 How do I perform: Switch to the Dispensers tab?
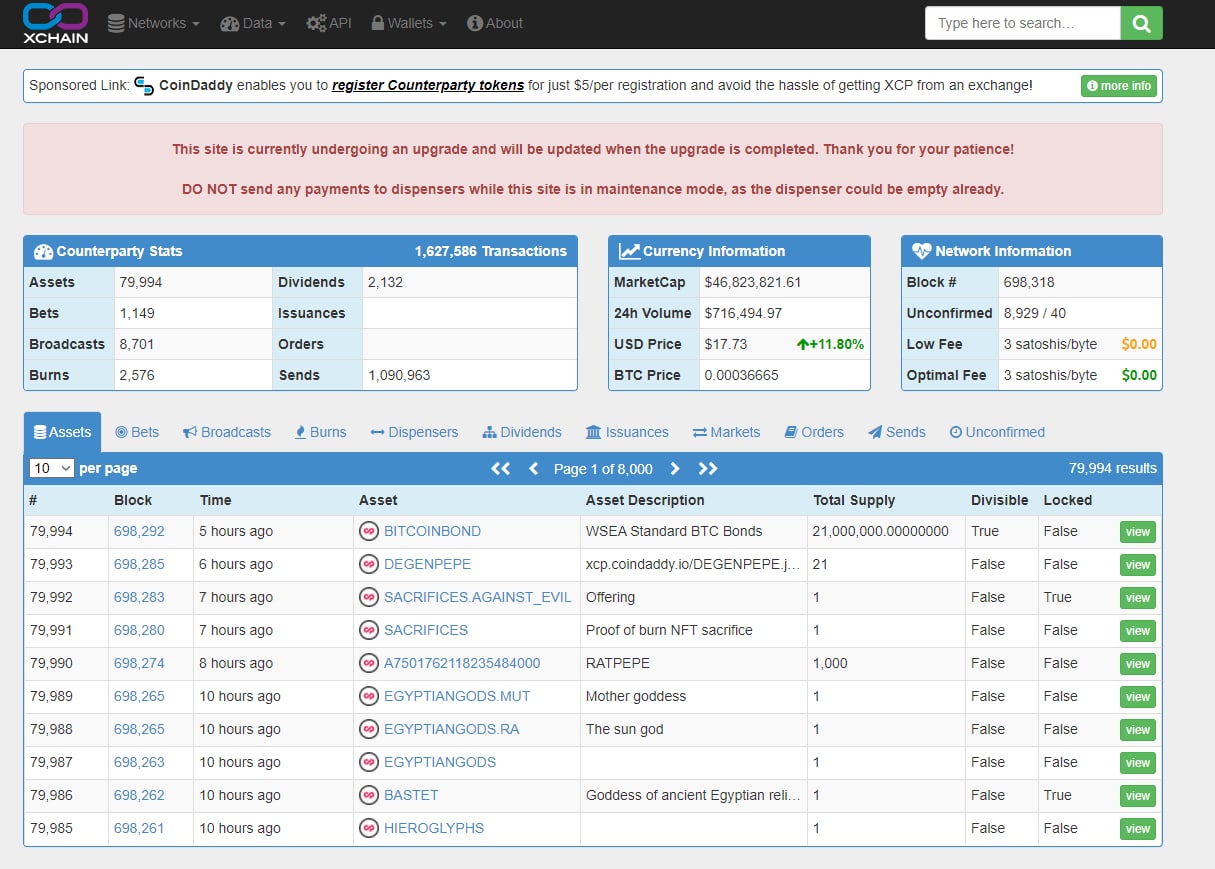click(x=414, y=432)
